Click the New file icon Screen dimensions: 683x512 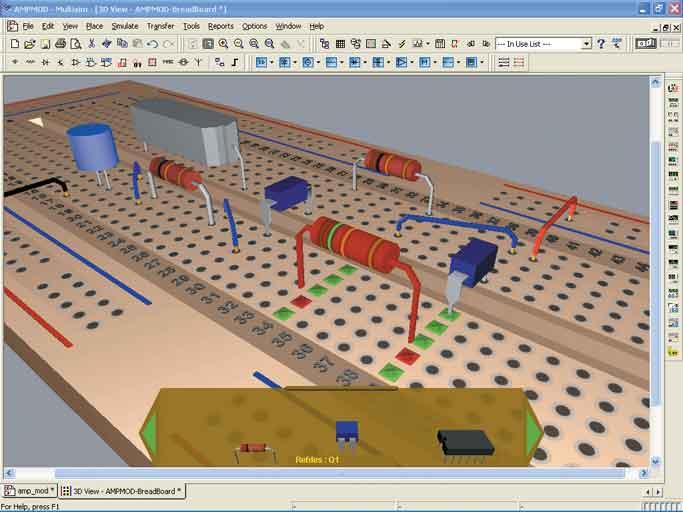pos(14,44)
